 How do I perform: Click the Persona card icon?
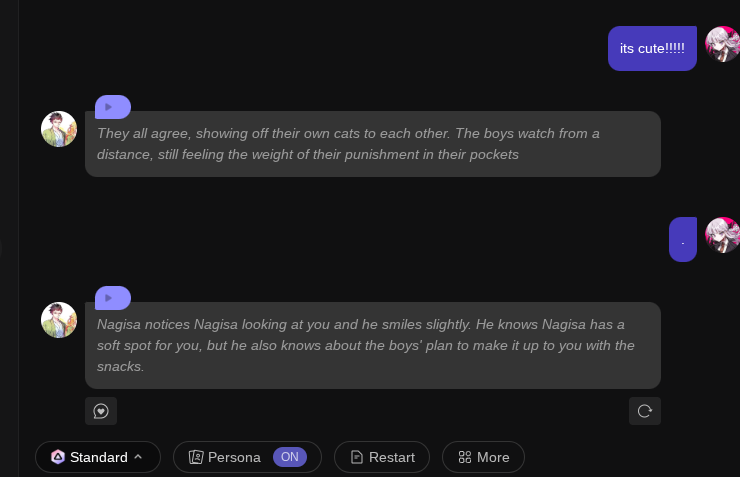pos(196,457)
